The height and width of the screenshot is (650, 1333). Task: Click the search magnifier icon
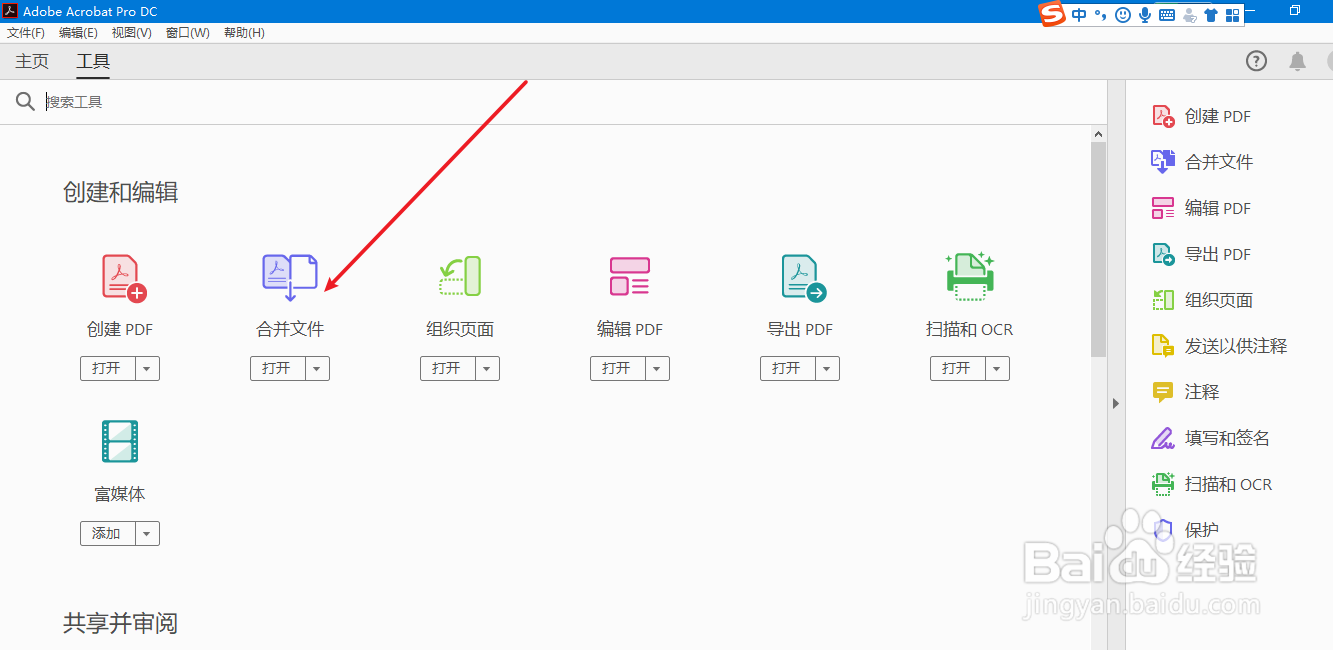click(x=25, y=101)
